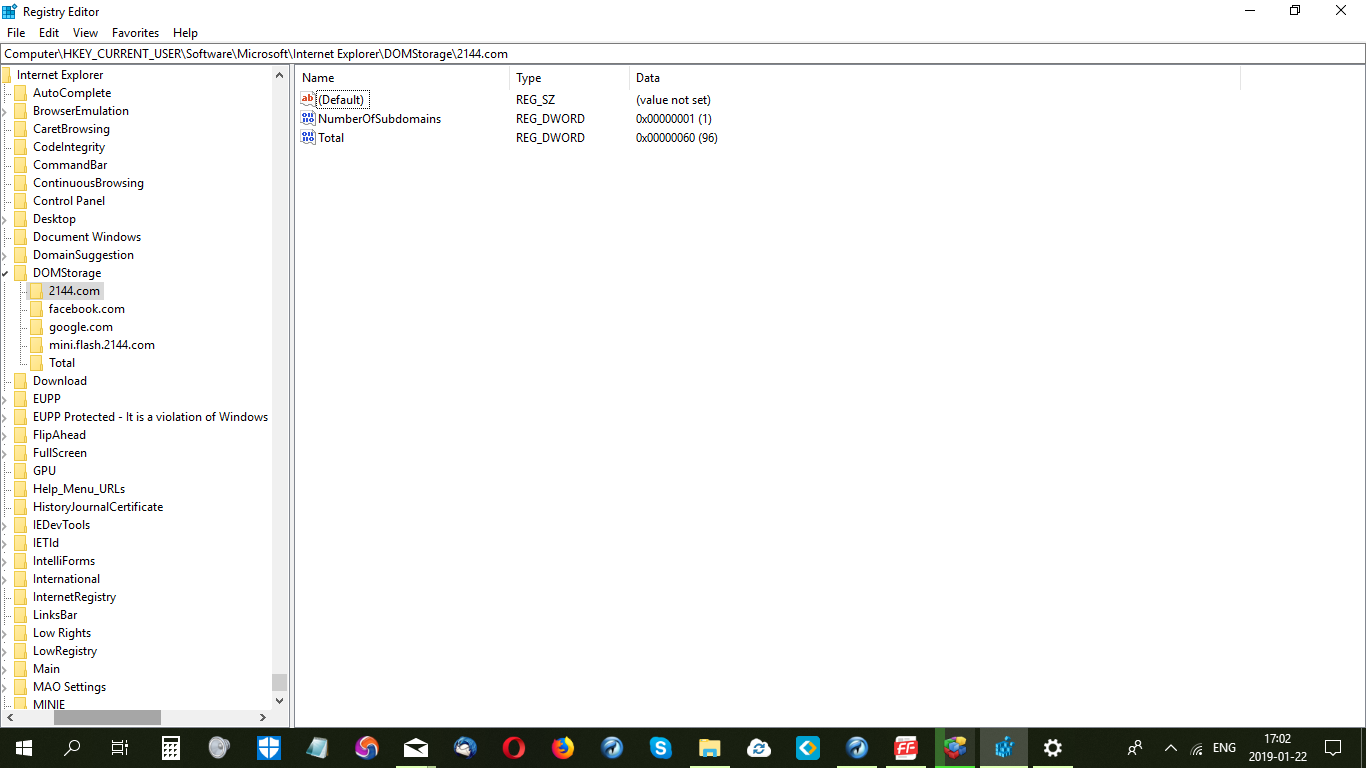
Task: Select the (Default) value name
Action: (x=341, y=99)
